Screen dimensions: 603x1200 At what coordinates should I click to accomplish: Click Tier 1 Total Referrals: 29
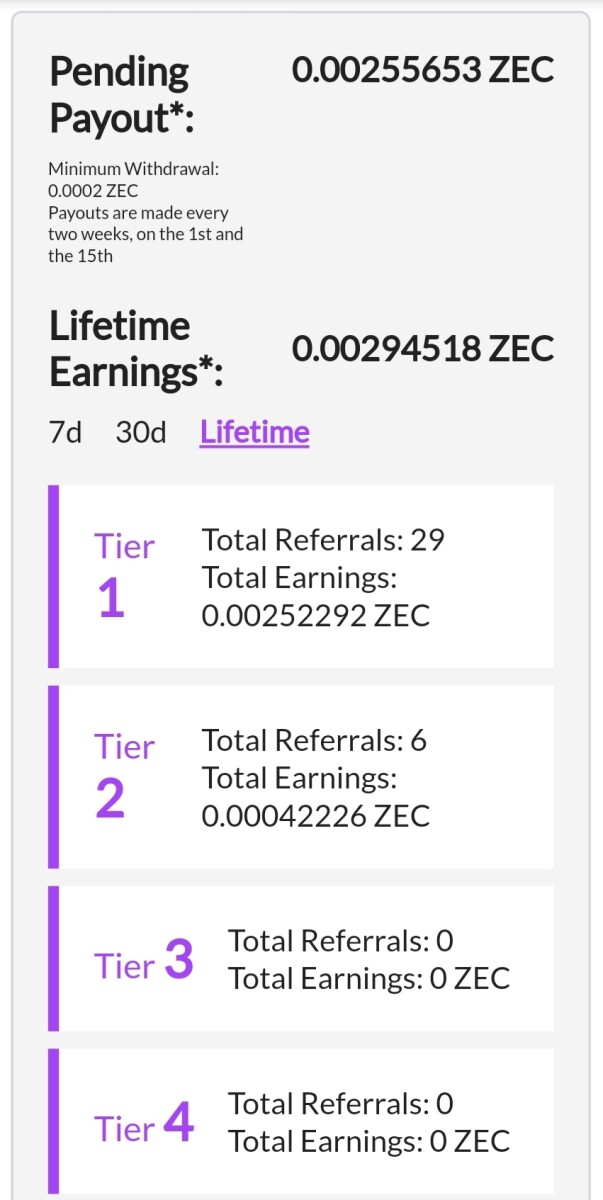coord(323,540)
